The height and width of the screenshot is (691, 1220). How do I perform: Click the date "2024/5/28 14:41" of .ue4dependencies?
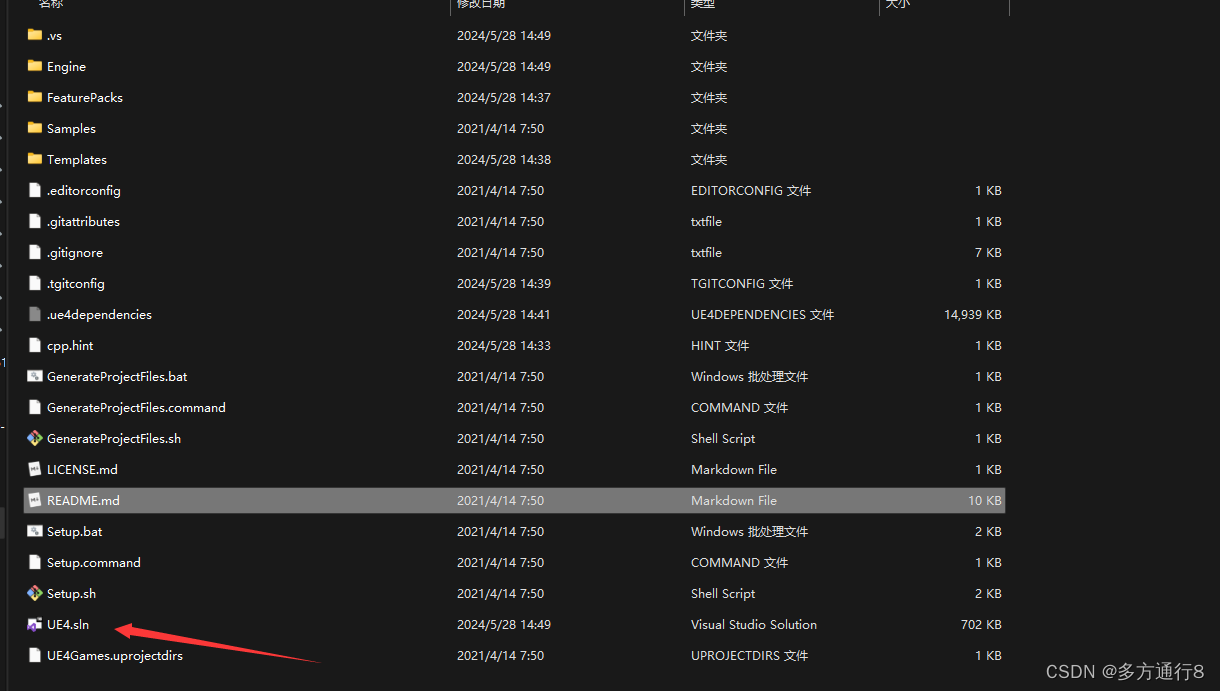tap(504, 315)
